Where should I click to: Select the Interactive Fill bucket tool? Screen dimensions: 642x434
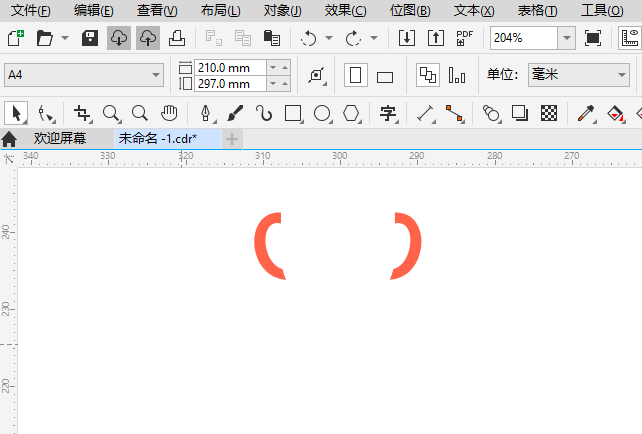coord(615,113)
